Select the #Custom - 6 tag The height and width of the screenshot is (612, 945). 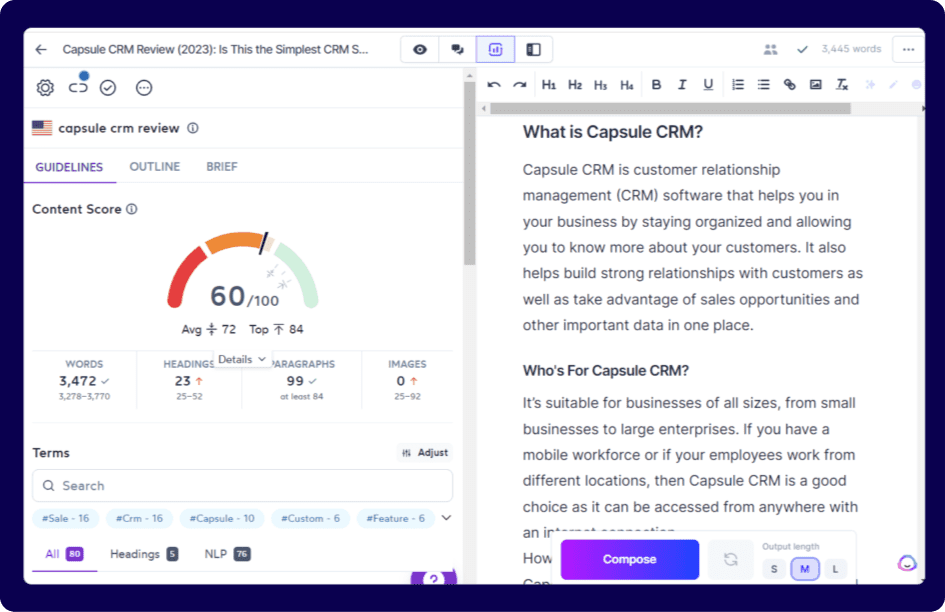pyautogui.click(x=310, y=518)
